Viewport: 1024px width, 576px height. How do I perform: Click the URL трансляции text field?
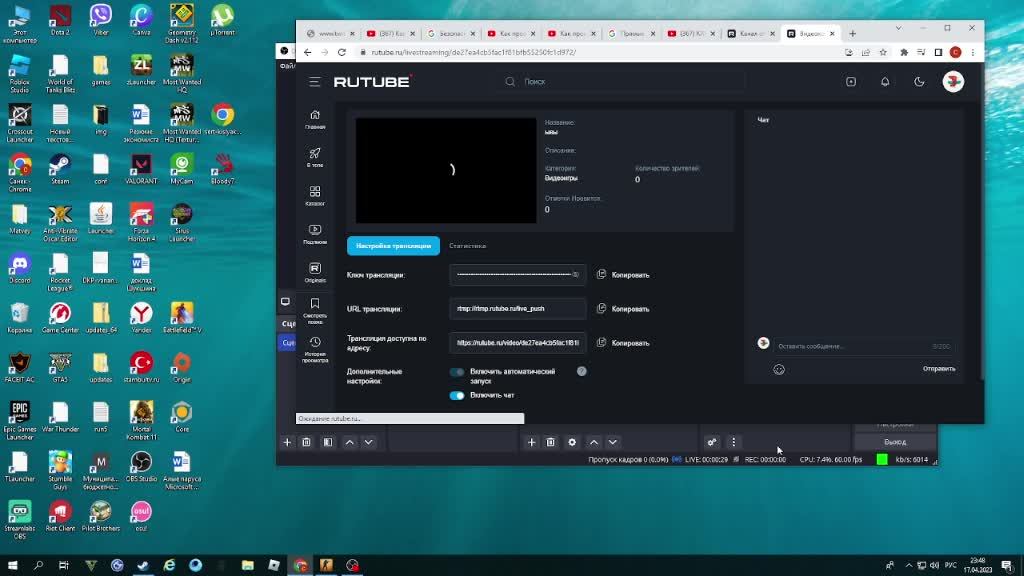(517, 309)
